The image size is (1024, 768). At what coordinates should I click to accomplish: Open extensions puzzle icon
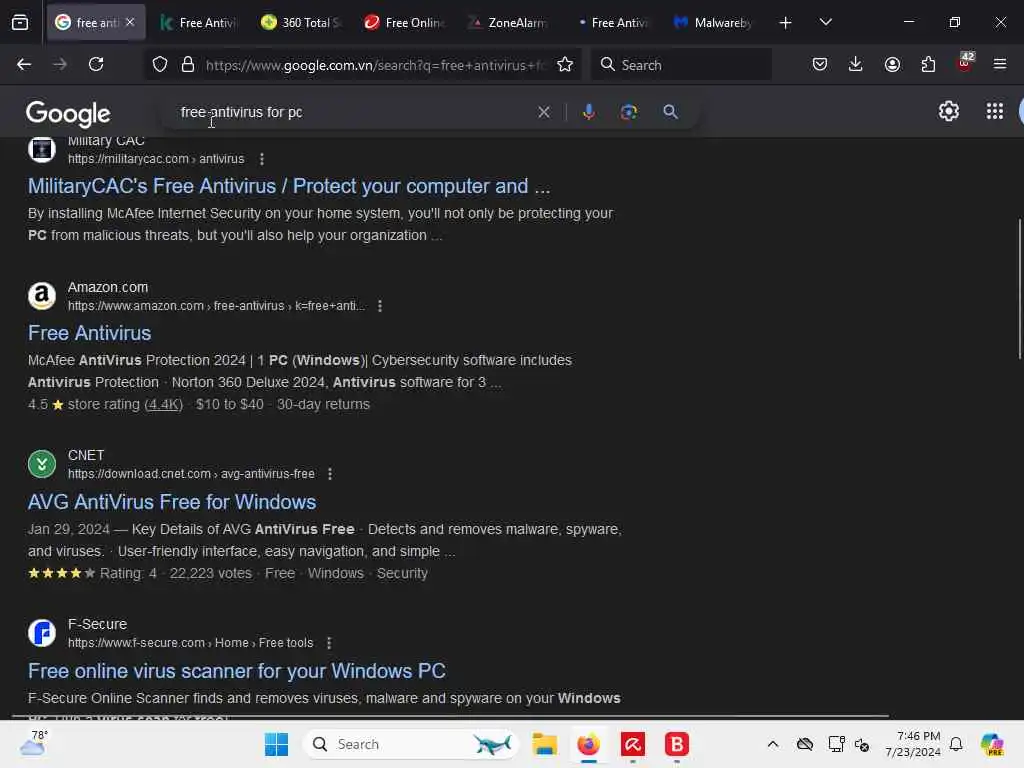click(928, 64)
